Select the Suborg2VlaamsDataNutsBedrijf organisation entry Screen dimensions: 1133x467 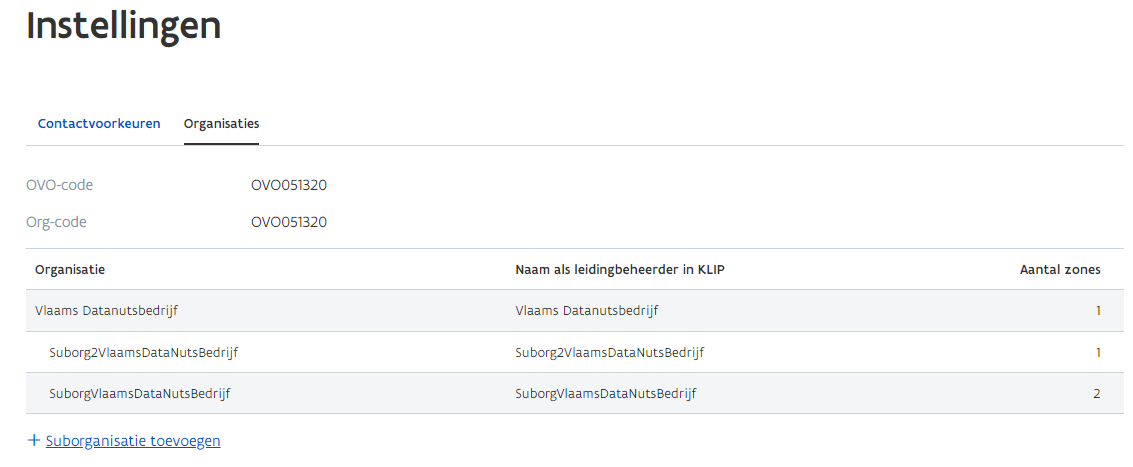pyautogui.click(x=143, y=352)
